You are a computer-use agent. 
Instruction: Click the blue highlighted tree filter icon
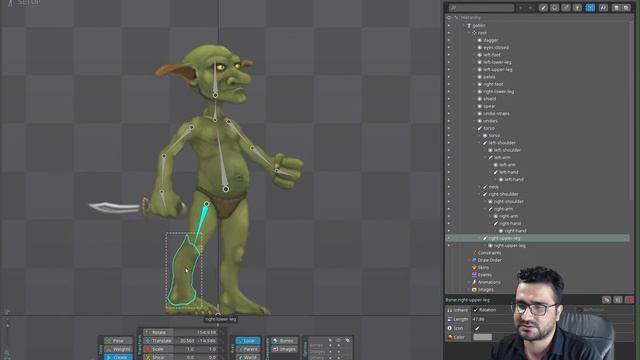[590, 8]
